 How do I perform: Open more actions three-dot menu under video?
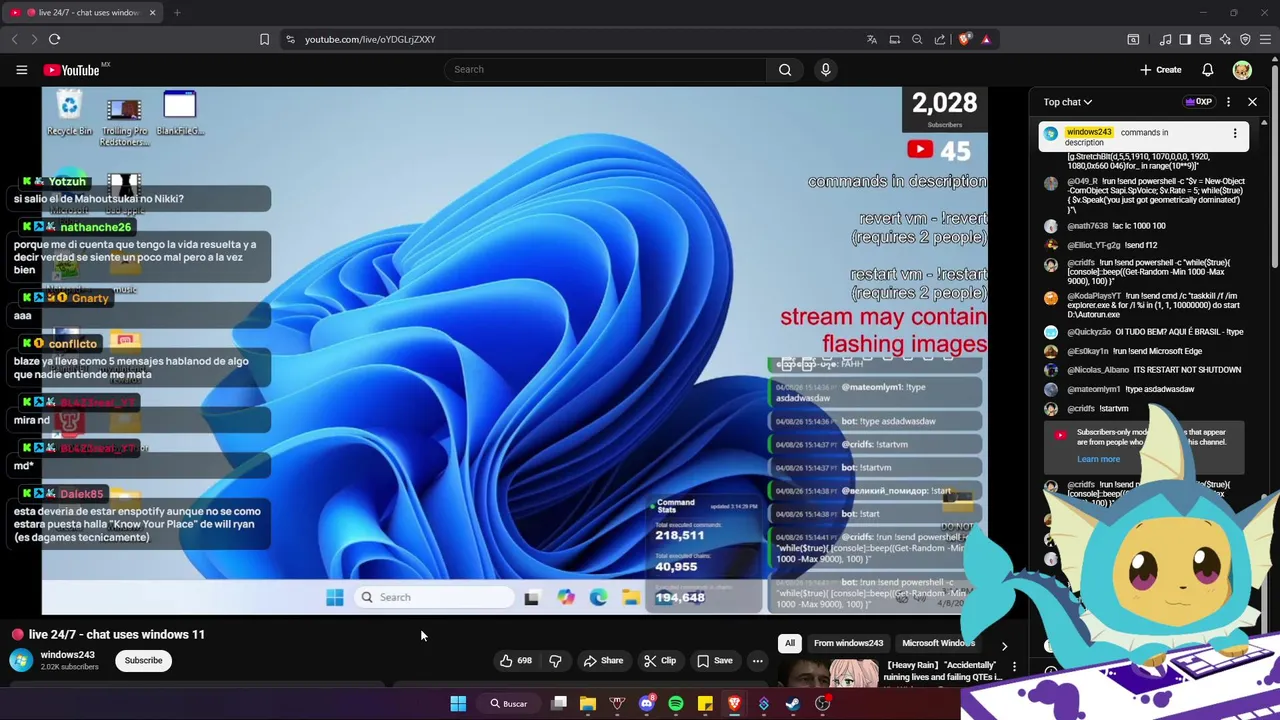tap(757, 660)
